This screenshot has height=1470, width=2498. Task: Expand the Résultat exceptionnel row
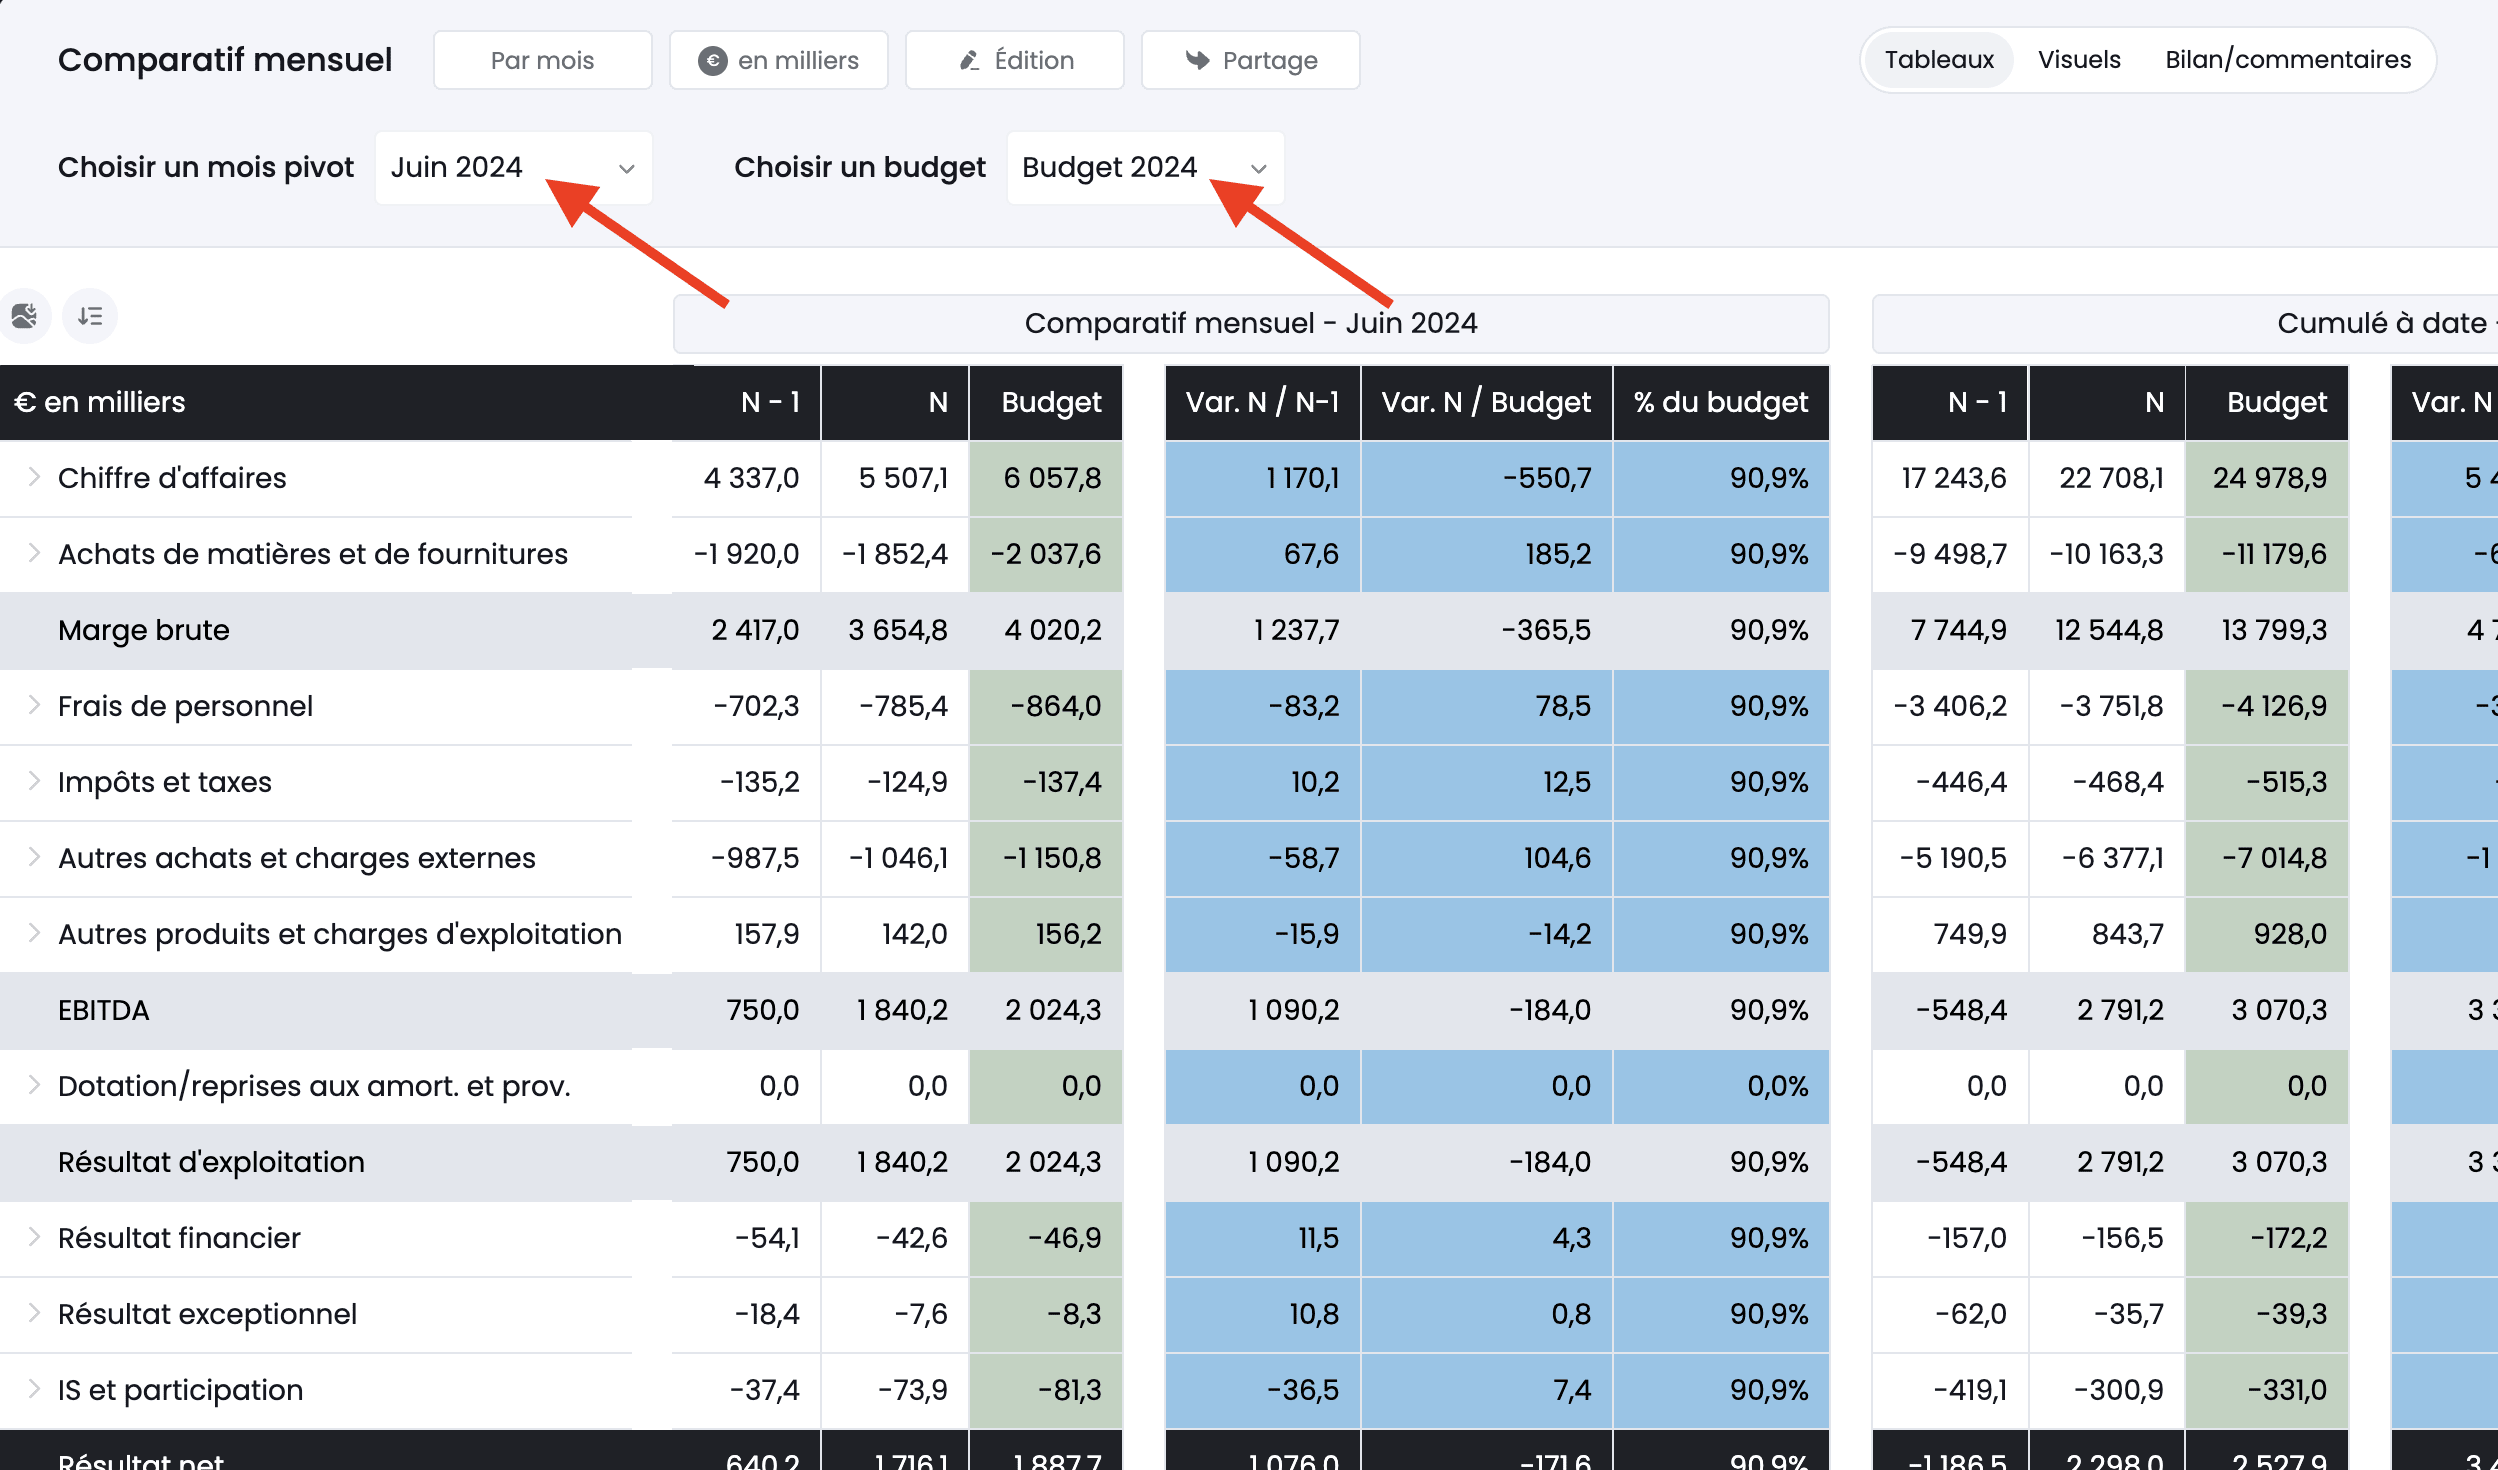[x=34, y=1313]
